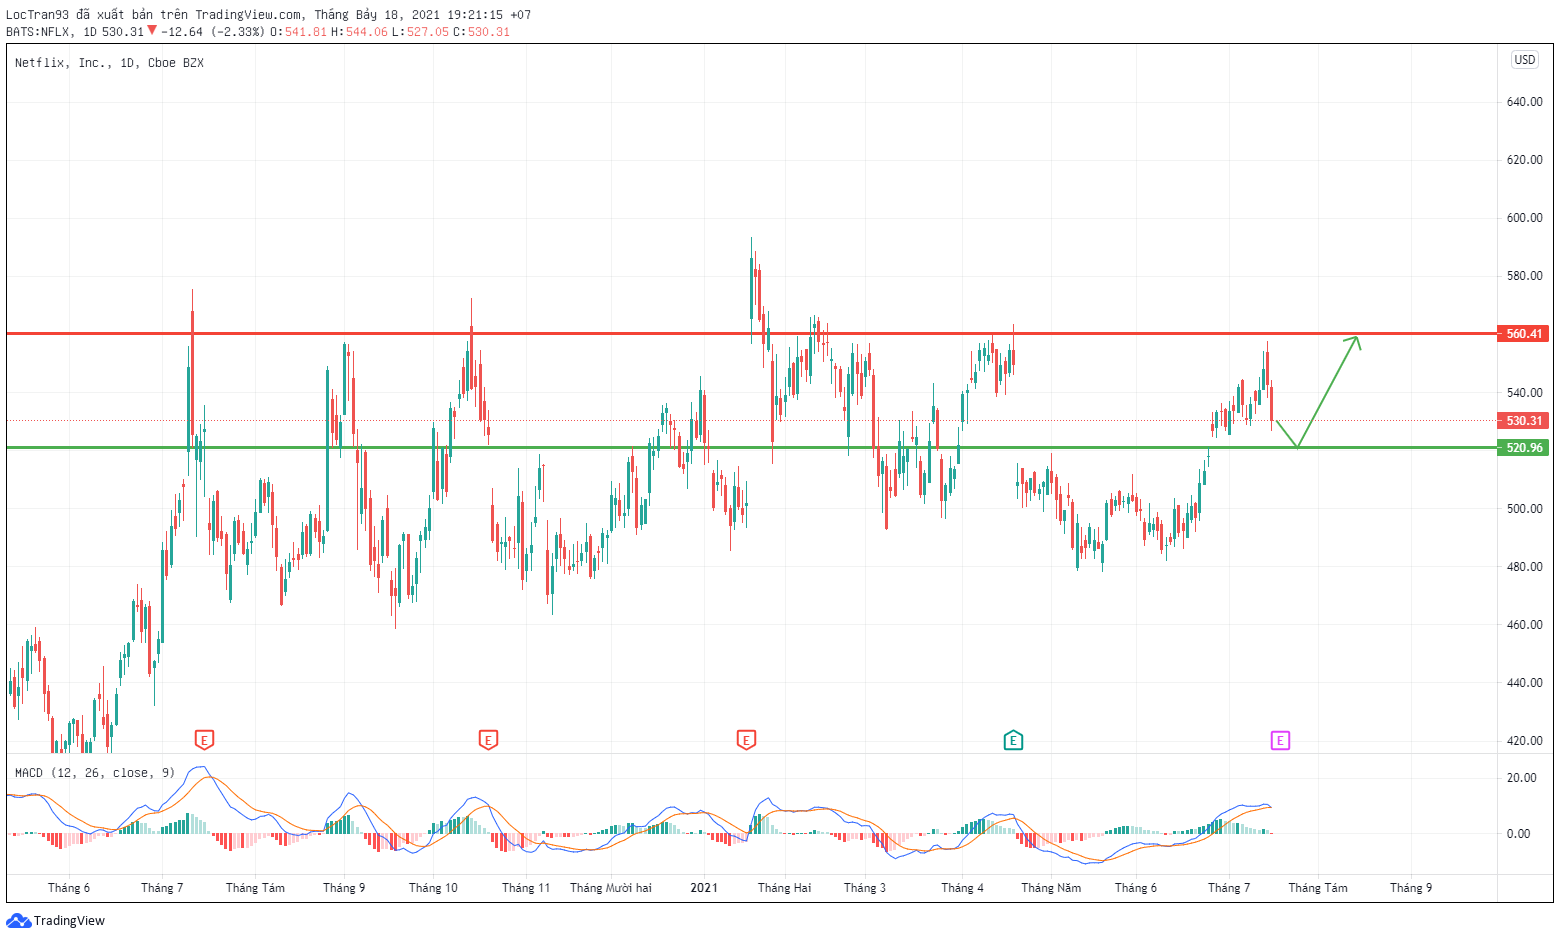Image resolution: width=1560 pixels, height=939 pixels.
Task: Click the 640.00 price axis label
Action: 1524,102
